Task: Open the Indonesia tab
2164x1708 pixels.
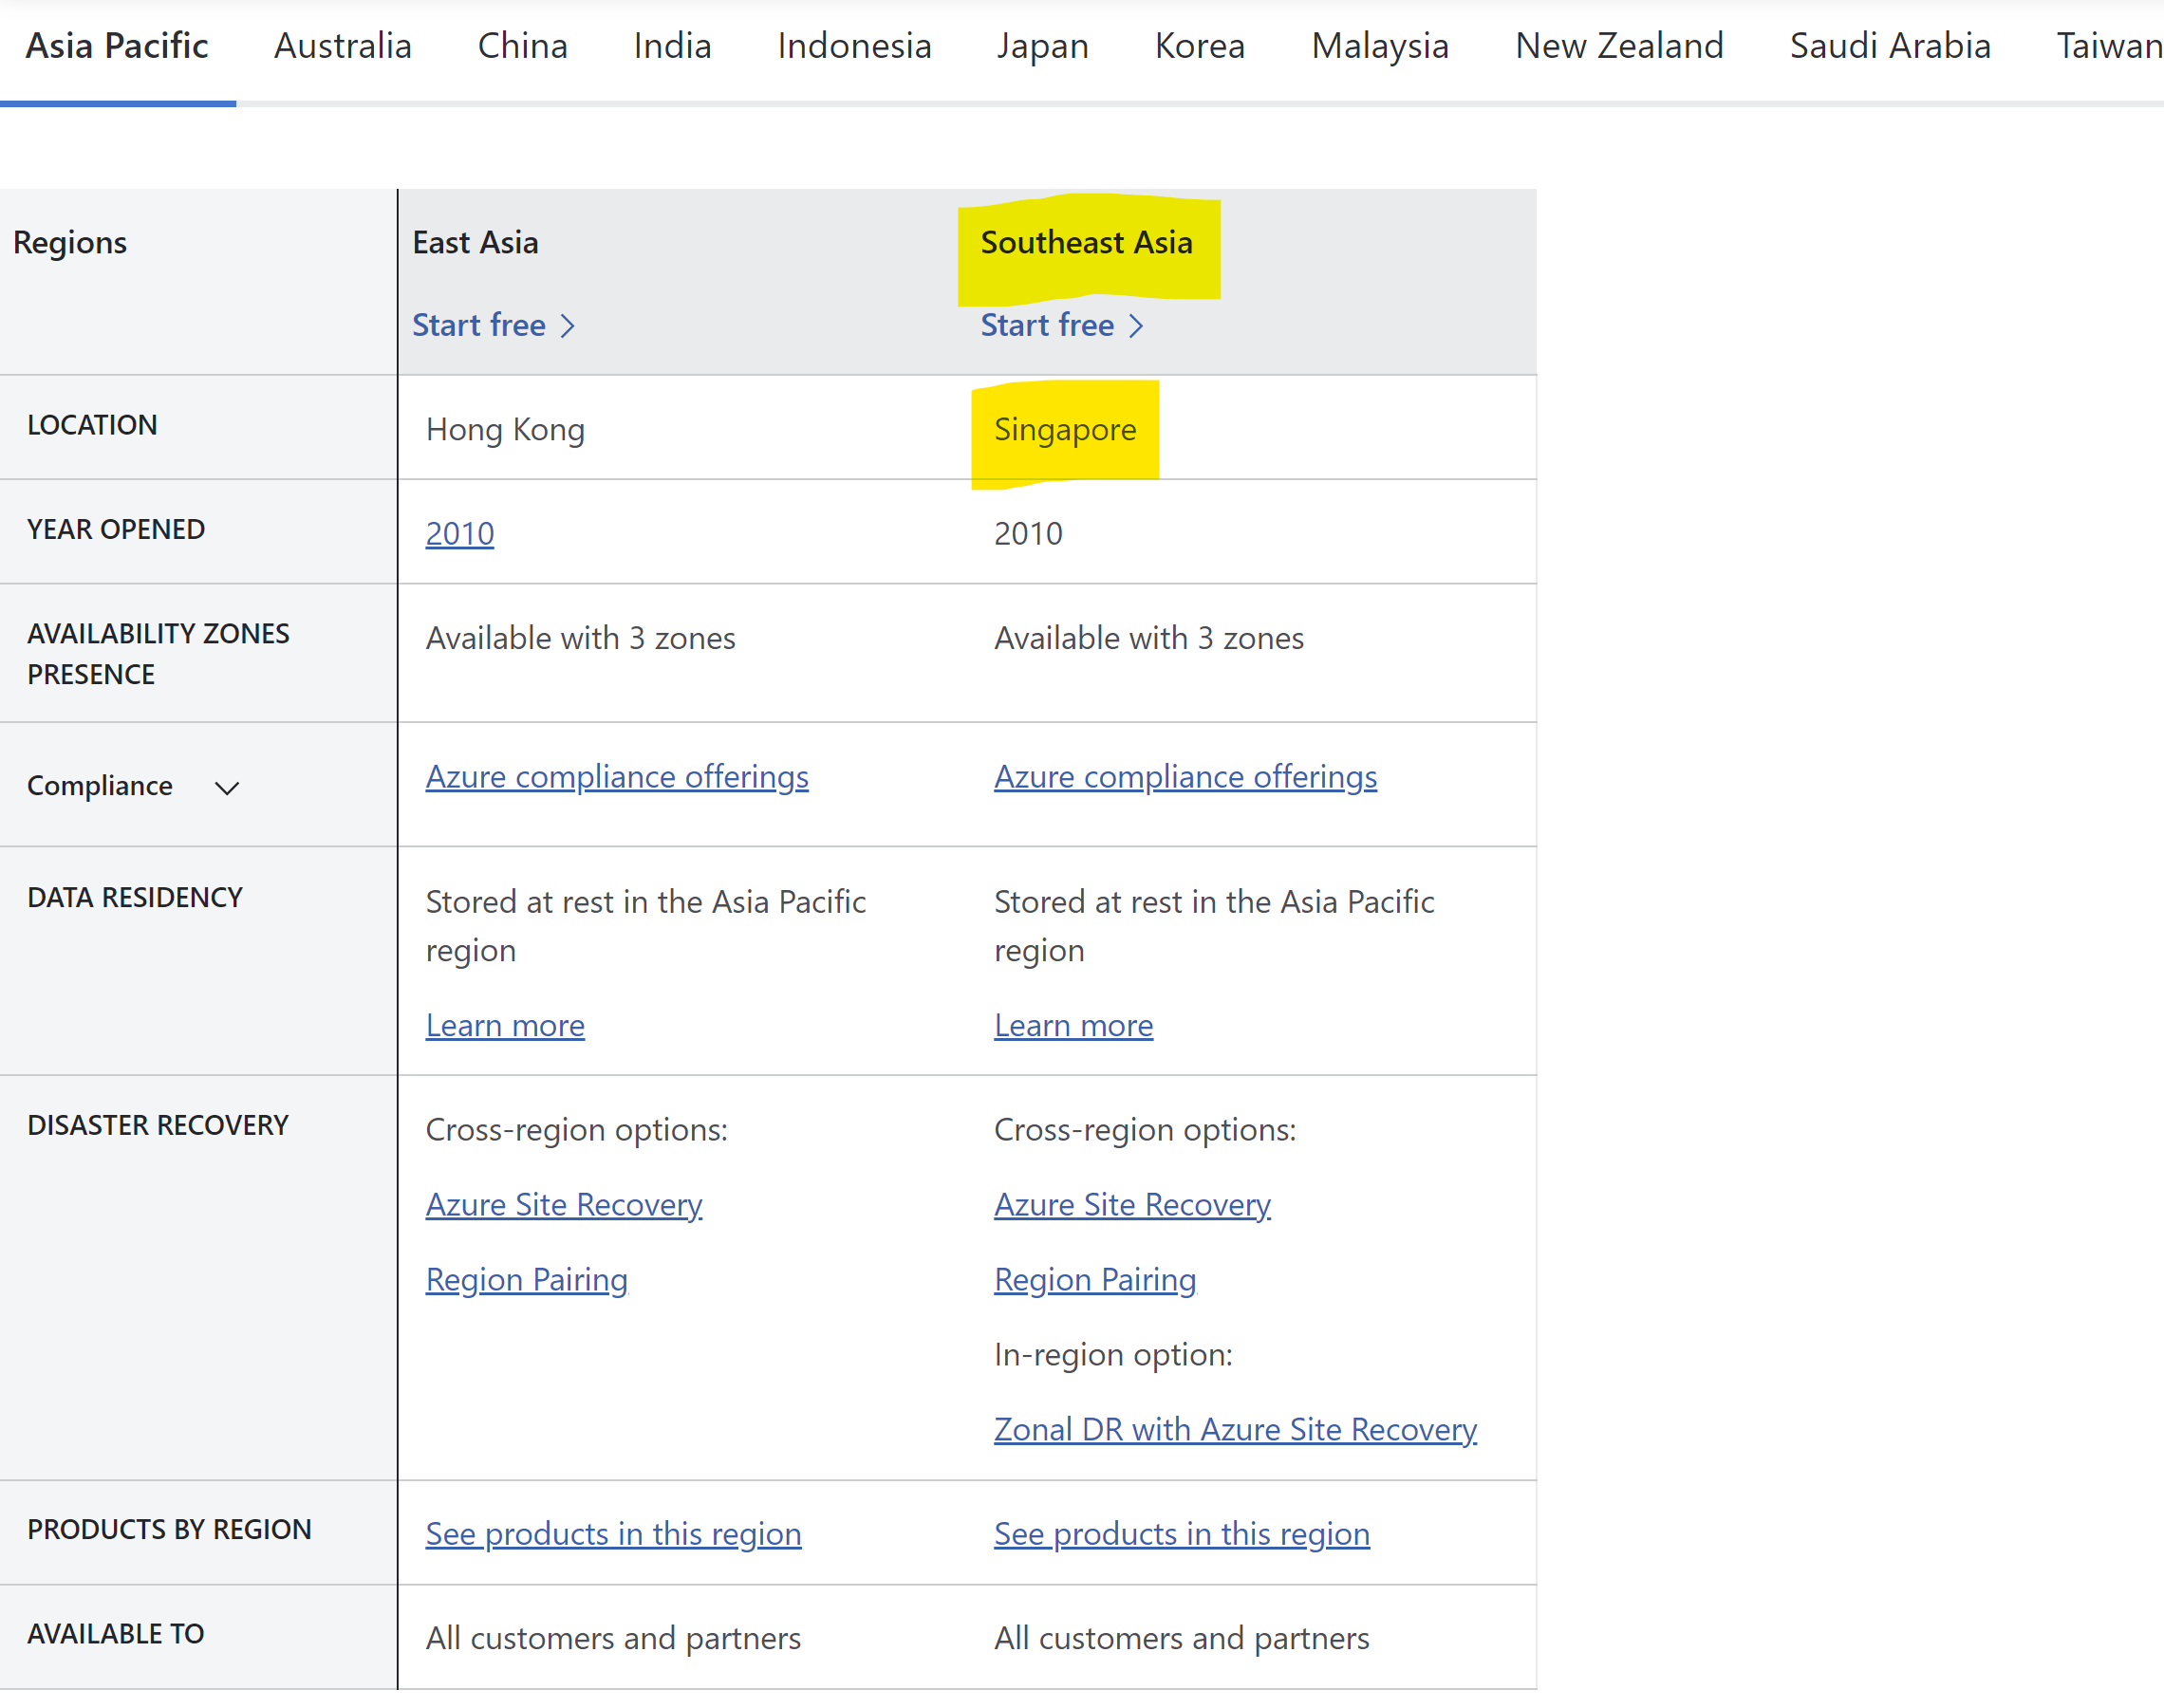Action: (x=854, y=46)
